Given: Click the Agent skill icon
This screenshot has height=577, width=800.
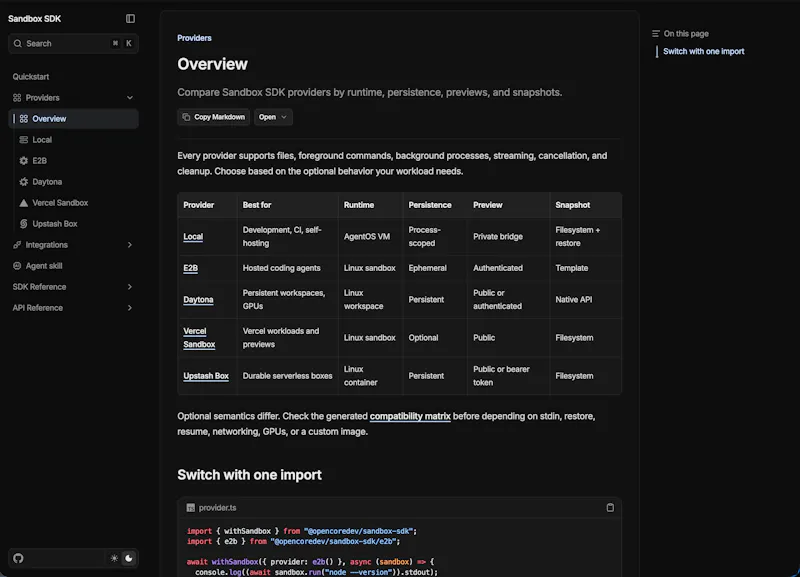Looking at the screenshot, I should click(x=17, y=266).
